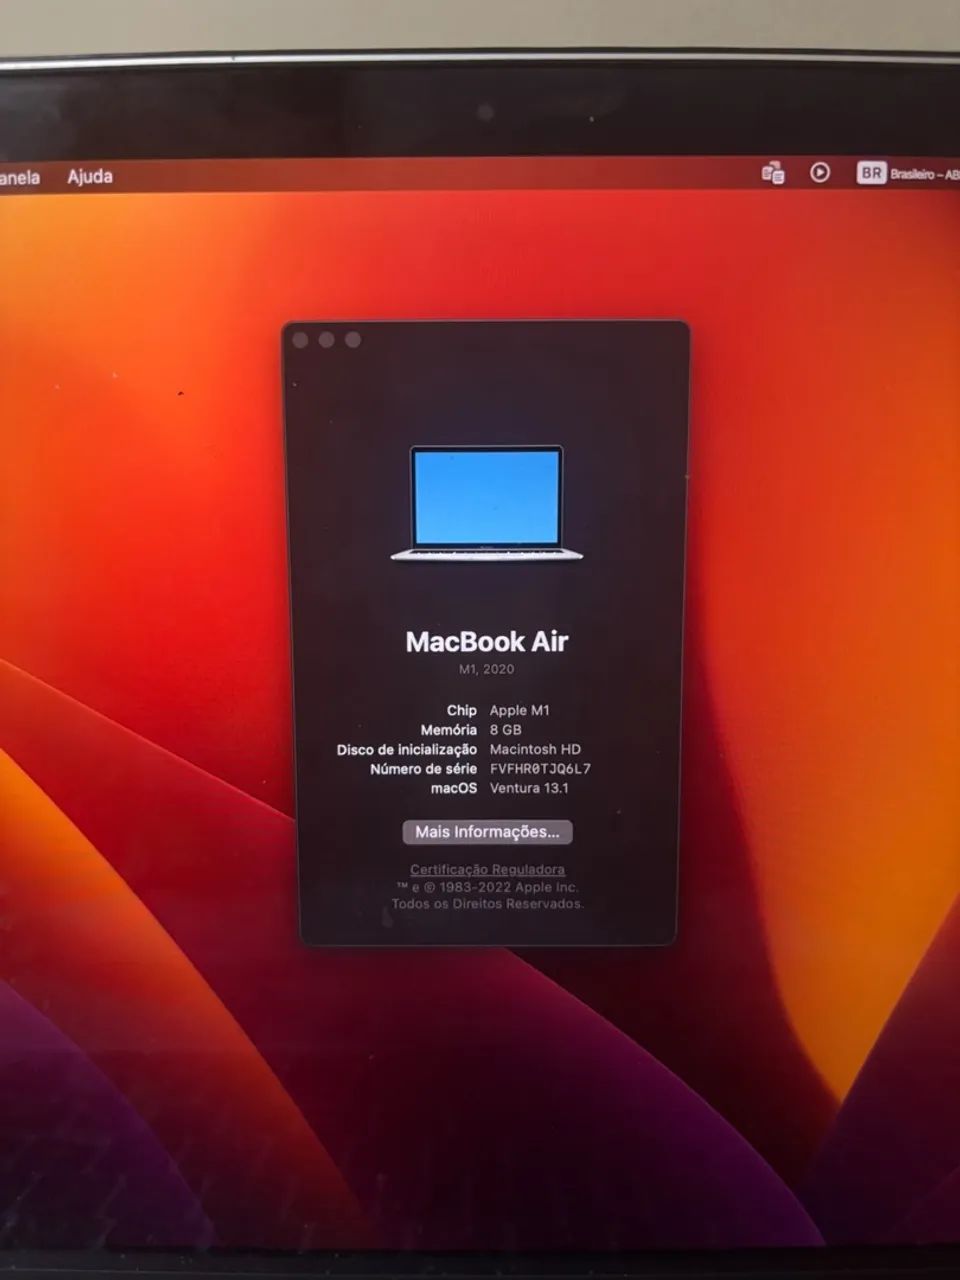Open the file transfer menu bar icon
This screenshot has height=1280, width=960.
tap(773, 172)
